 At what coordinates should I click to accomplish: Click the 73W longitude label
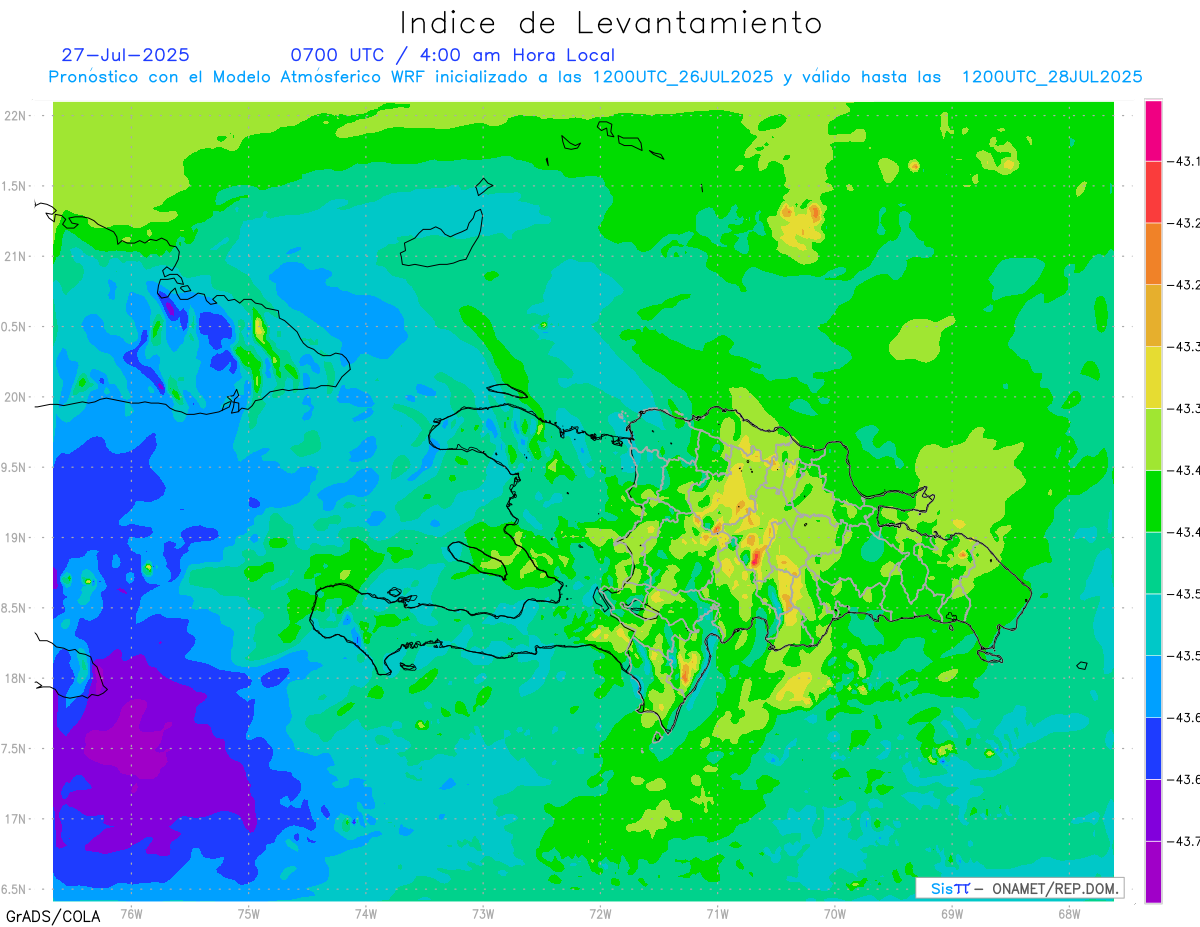(483, 914)
